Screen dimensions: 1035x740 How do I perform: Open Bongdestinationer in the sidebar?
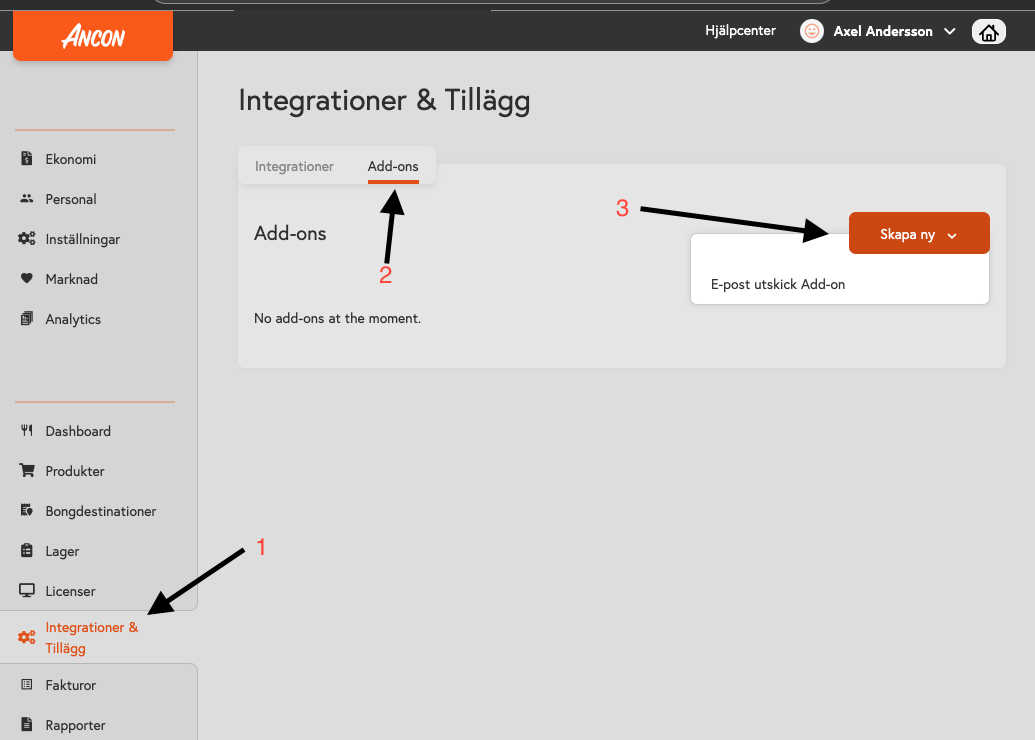pos(100,511)
